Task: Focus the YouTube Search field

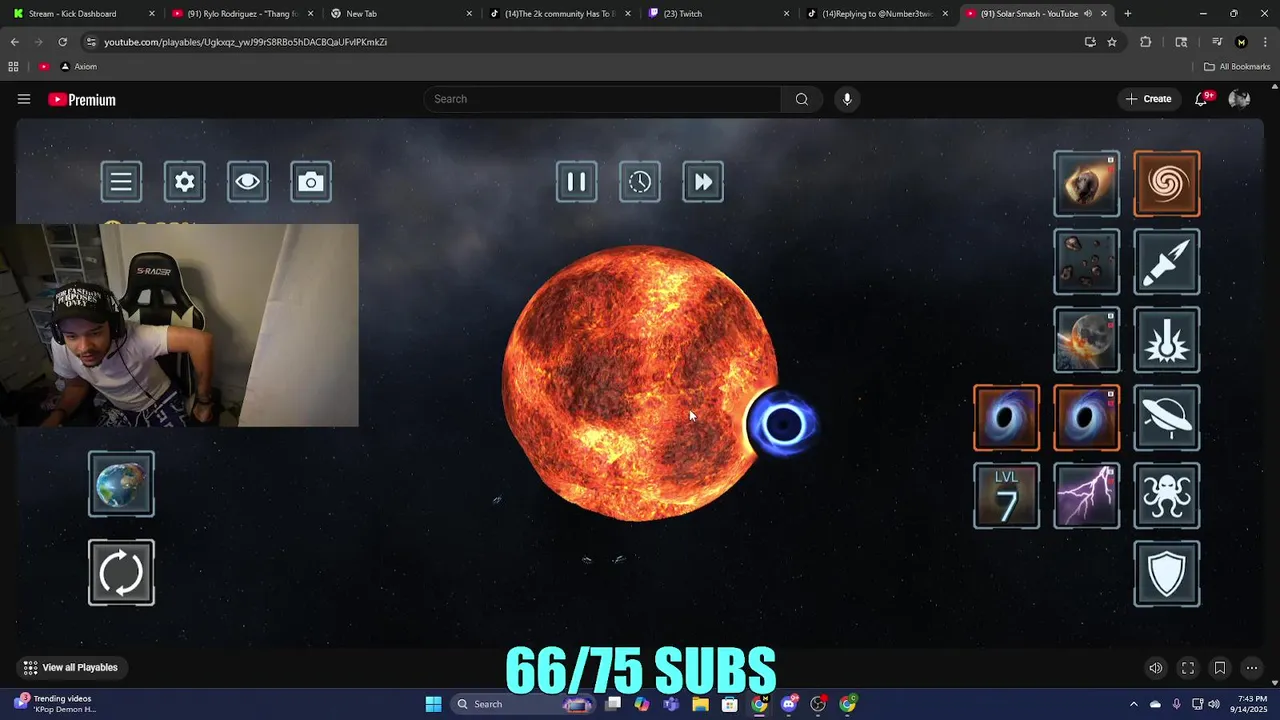Action: pos(602,99)
